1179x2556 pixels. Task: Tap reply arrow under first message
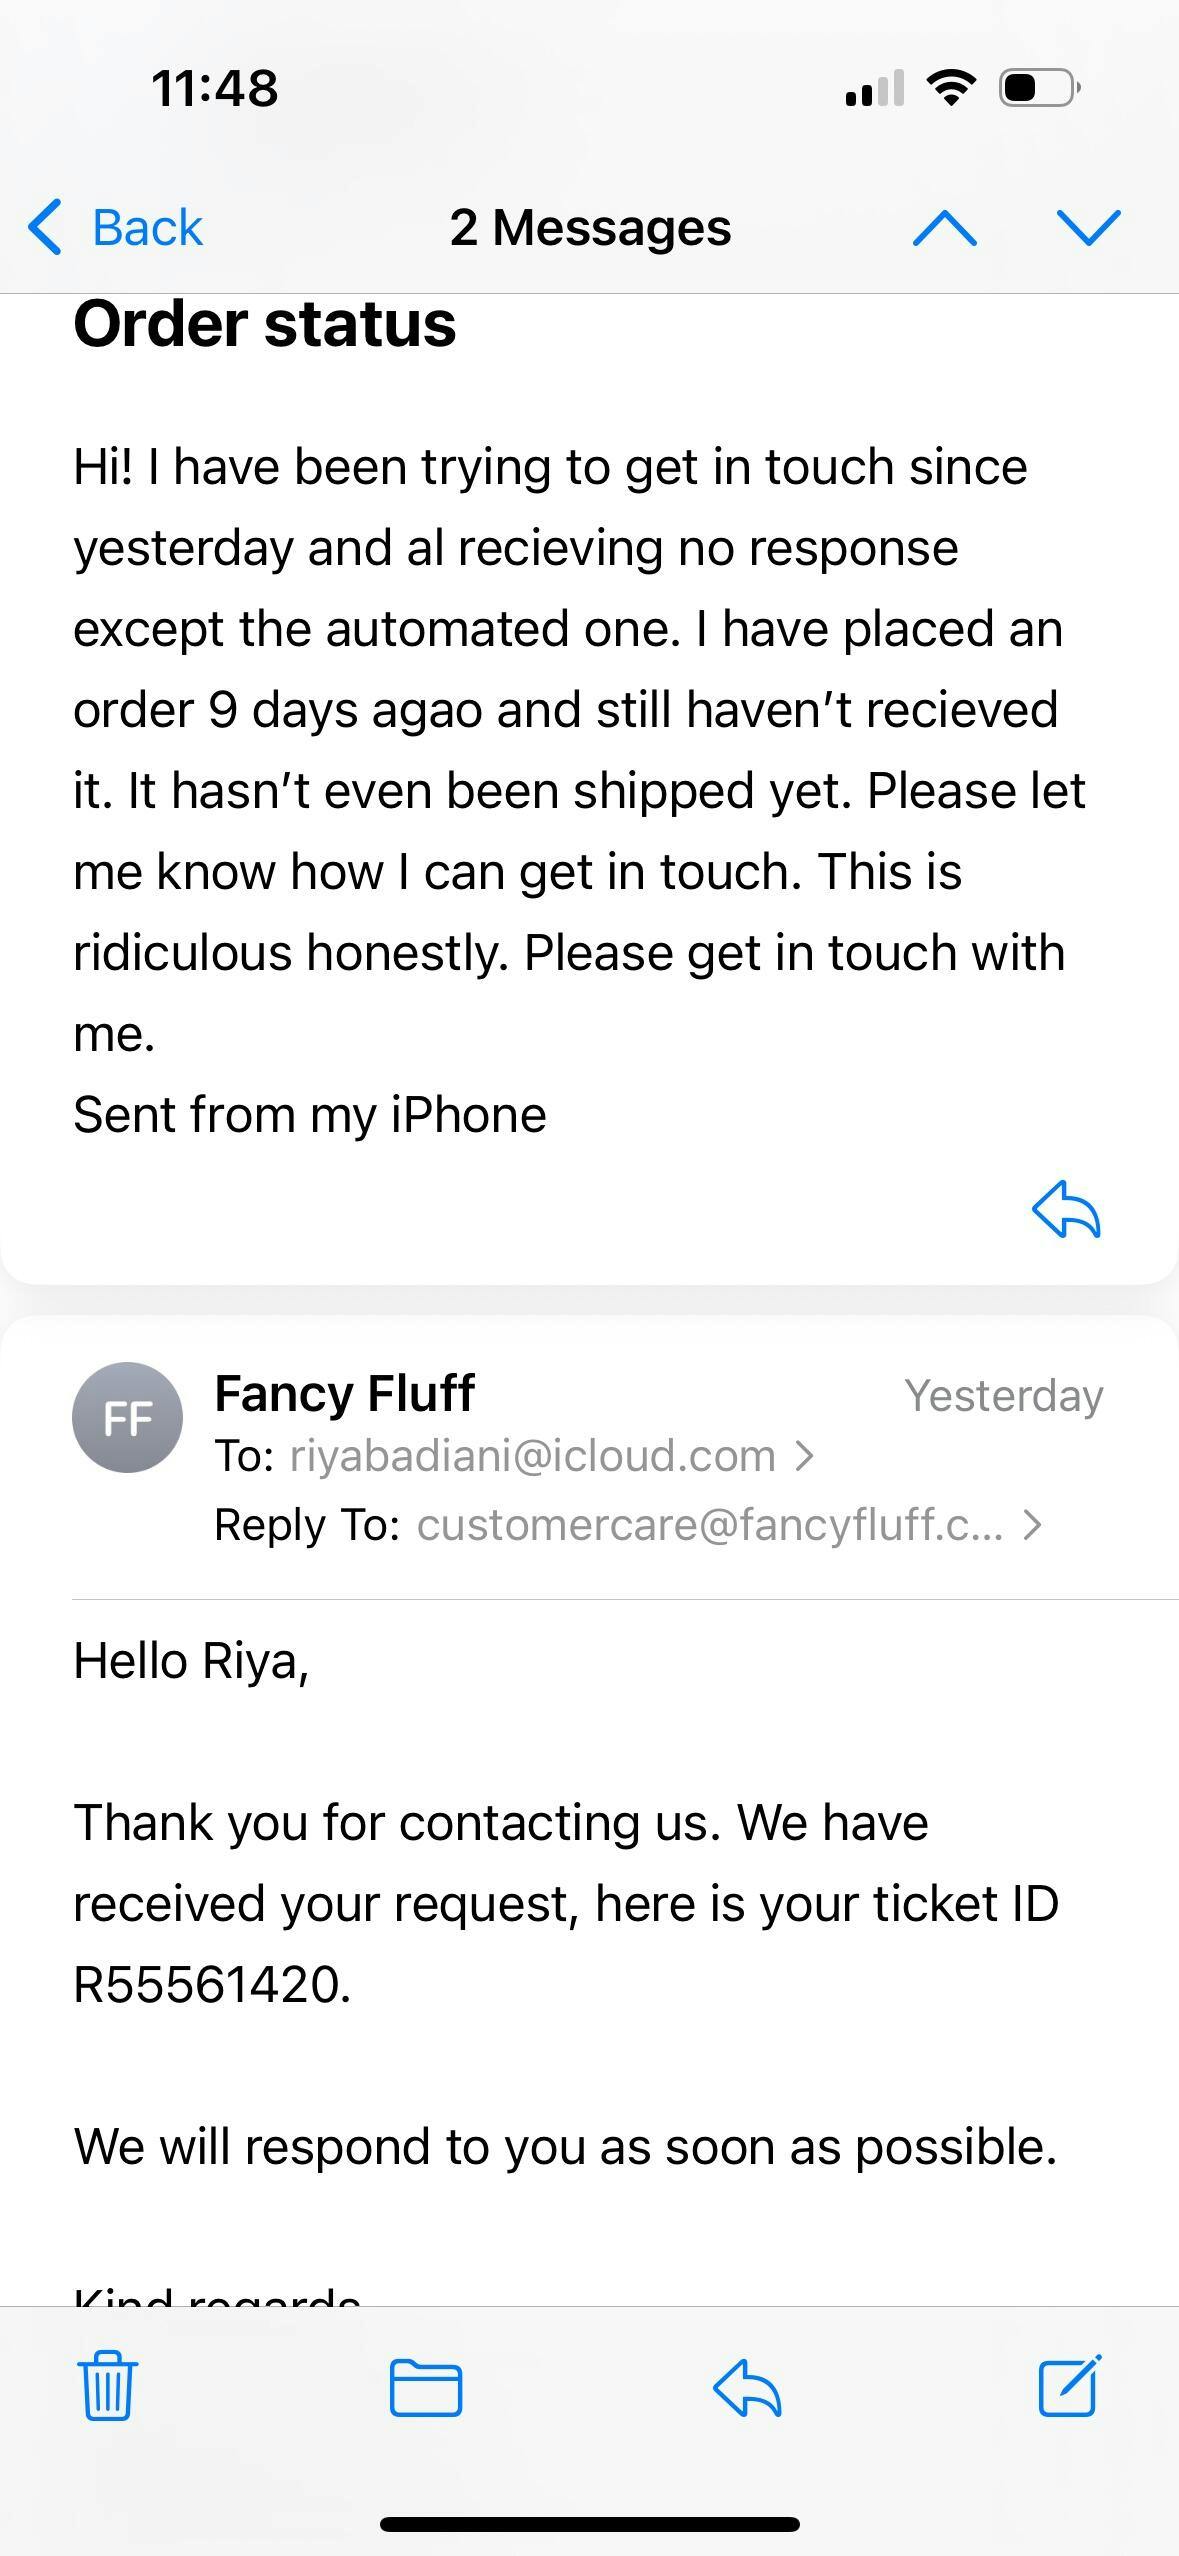pos(1066,1210)
